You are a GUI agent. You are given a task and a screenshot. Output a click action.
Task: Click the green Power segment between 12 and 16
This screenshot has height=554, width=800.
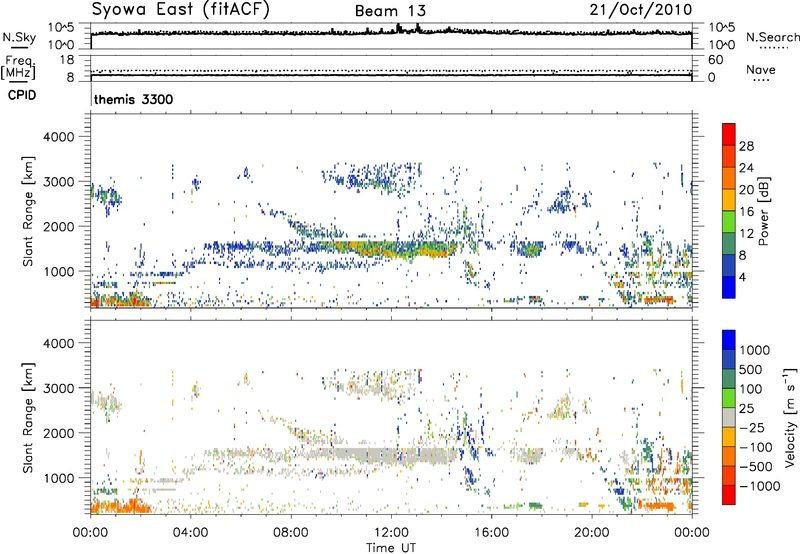click(x=729, y=221)
